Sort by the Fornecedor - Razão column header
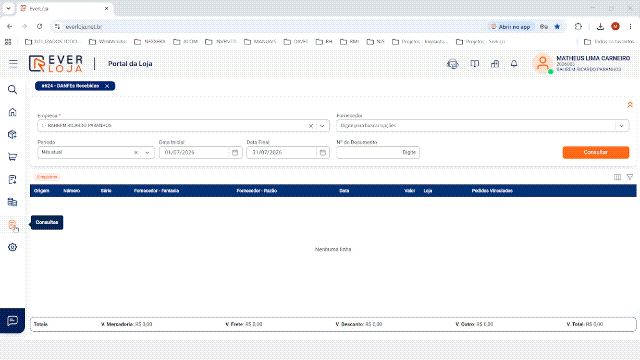 point(257,191)
